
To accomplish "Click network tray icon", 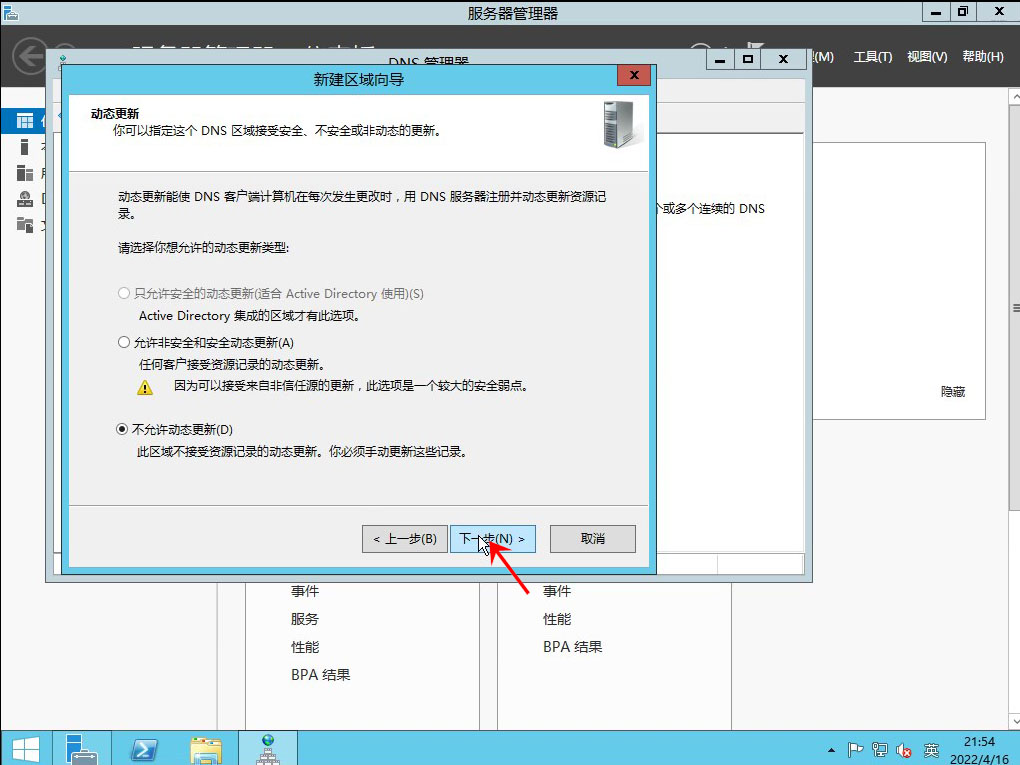I will 879,750.
